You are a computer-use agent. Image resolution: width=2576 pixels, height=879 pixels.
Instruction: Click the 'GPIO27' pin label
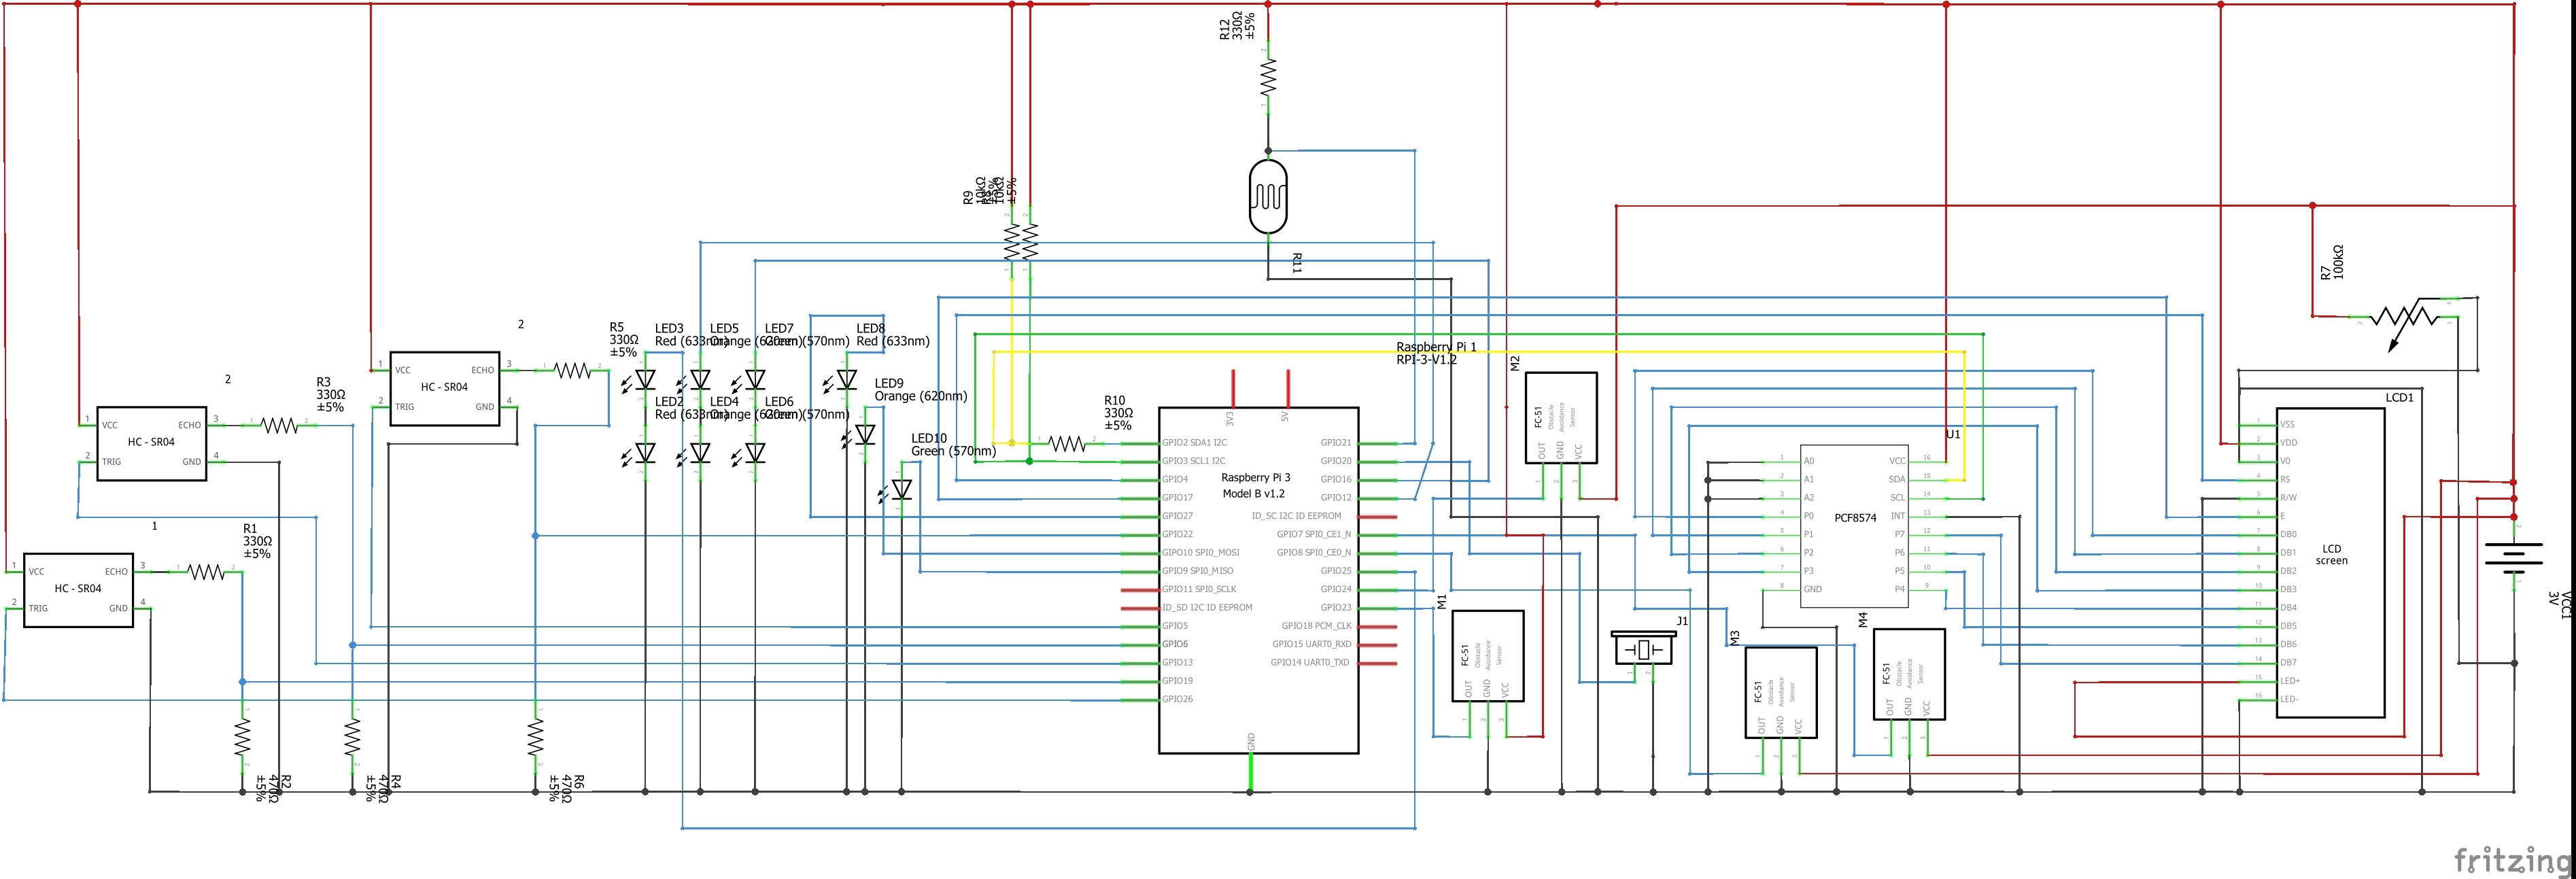pyautogui.click(x=1177, y=516)
